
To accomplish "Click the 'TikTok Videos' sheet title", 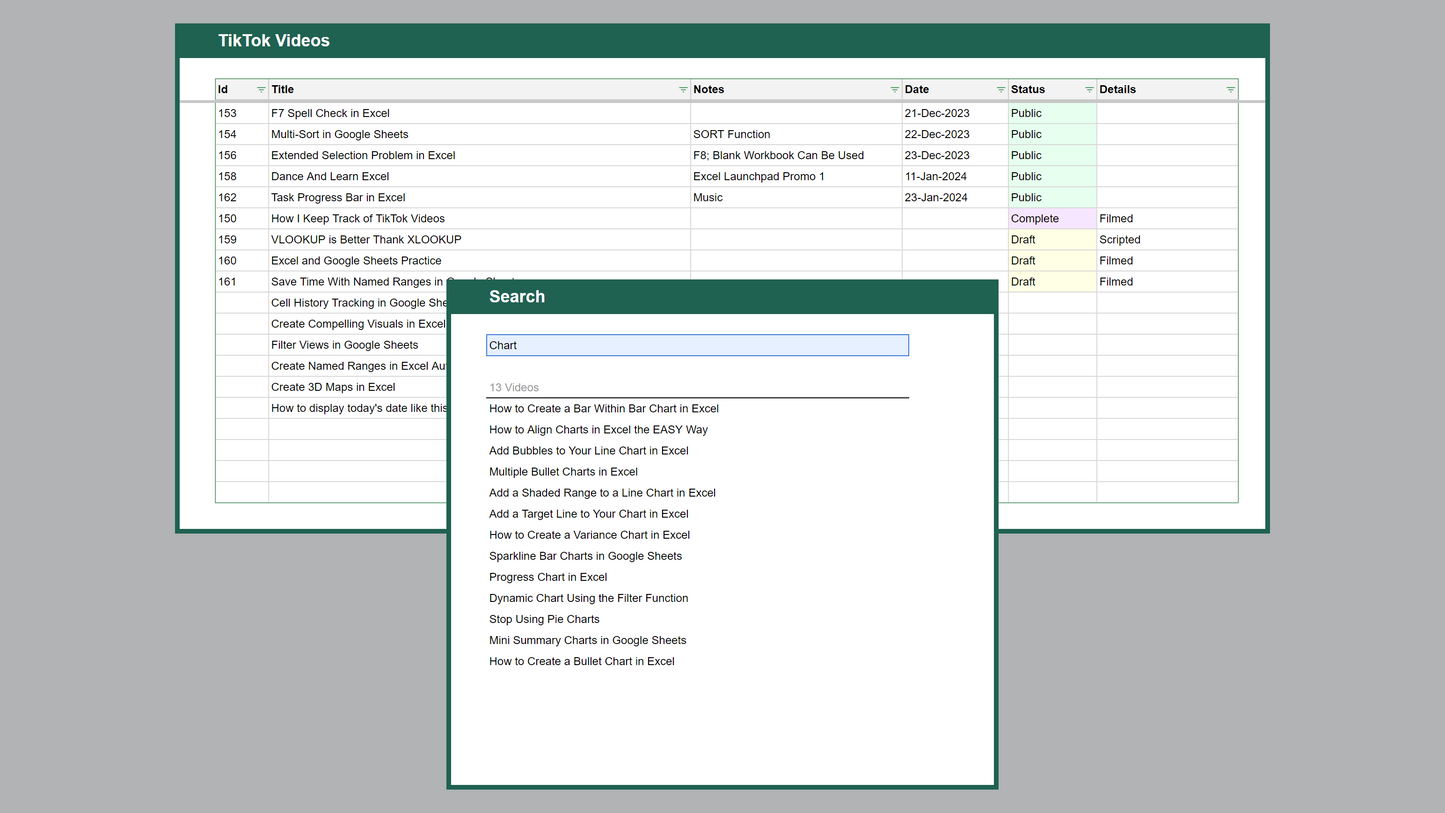I will click(x=274, y=40).
